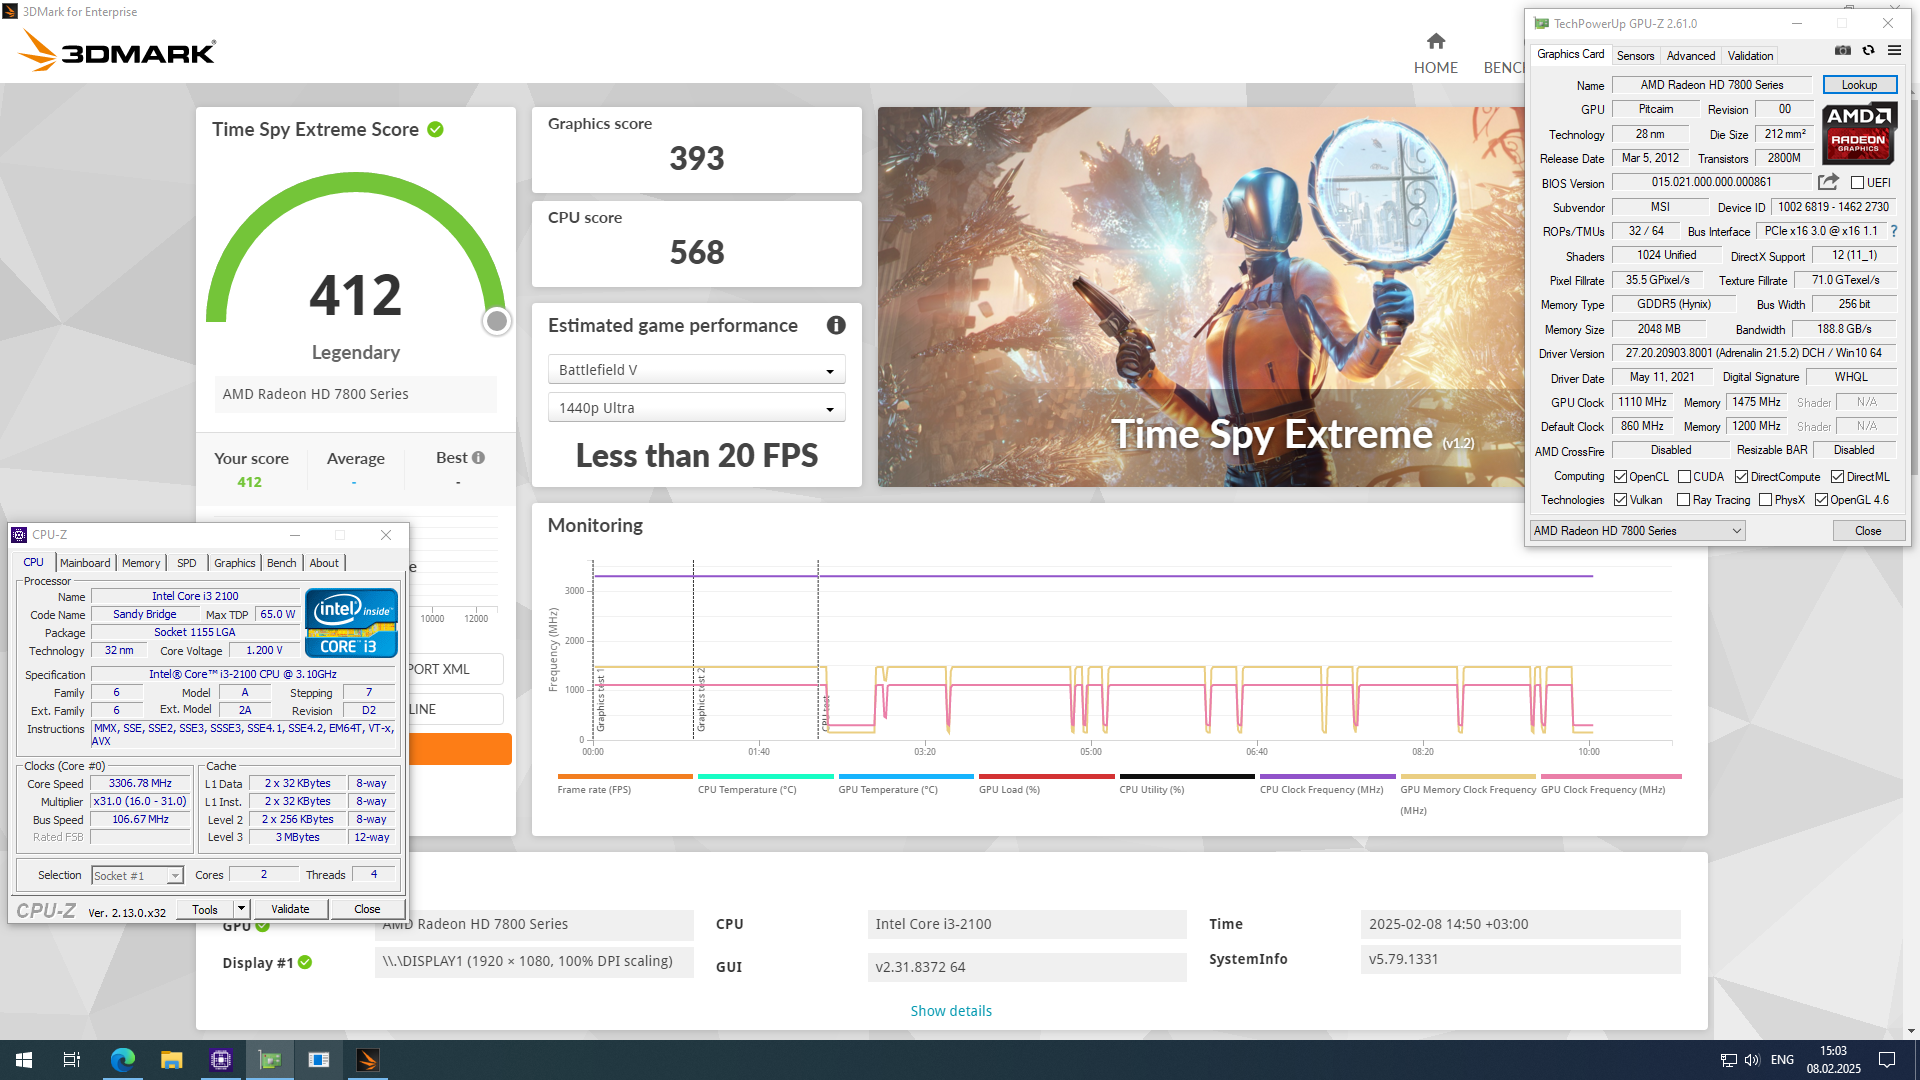Click the Intel Core i3 logo in CPU-Z
1920x1080 pixels.
tap(351, 622)
